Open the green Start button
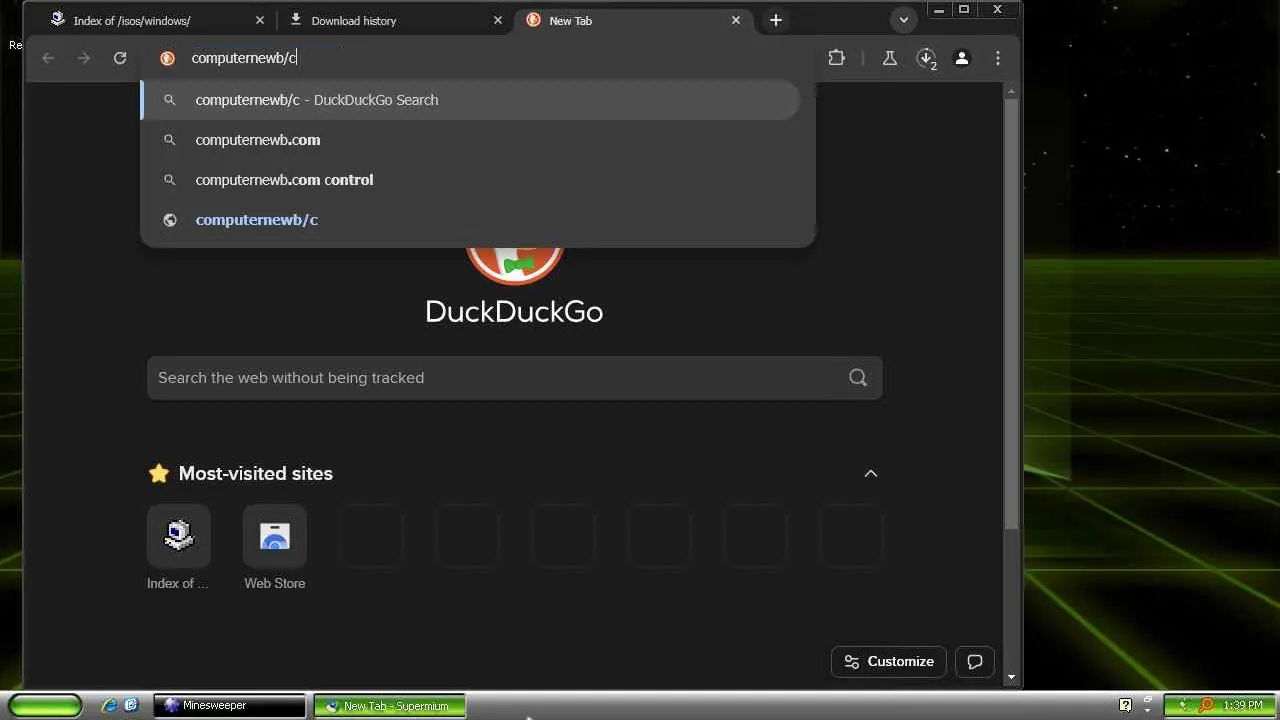 pos(45,706)
